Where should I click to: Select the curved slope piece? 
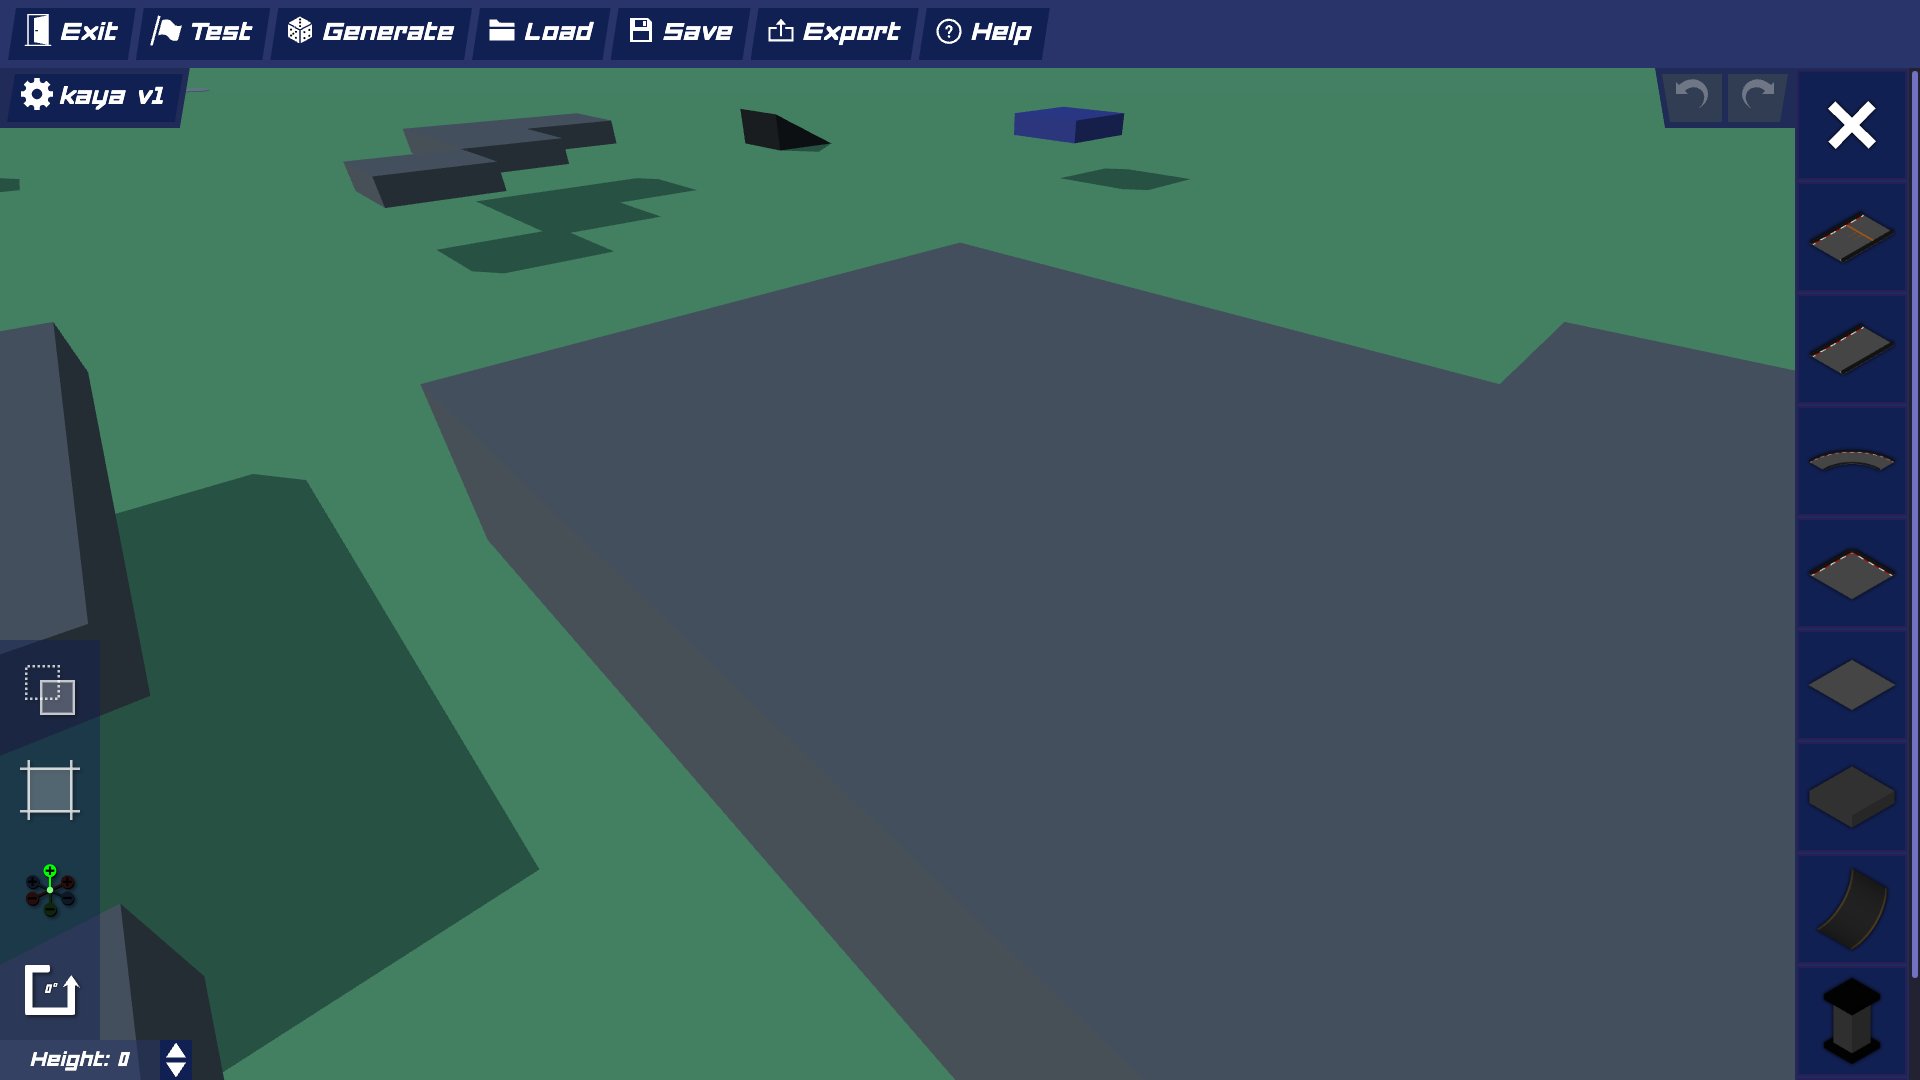click(1850, 910)
